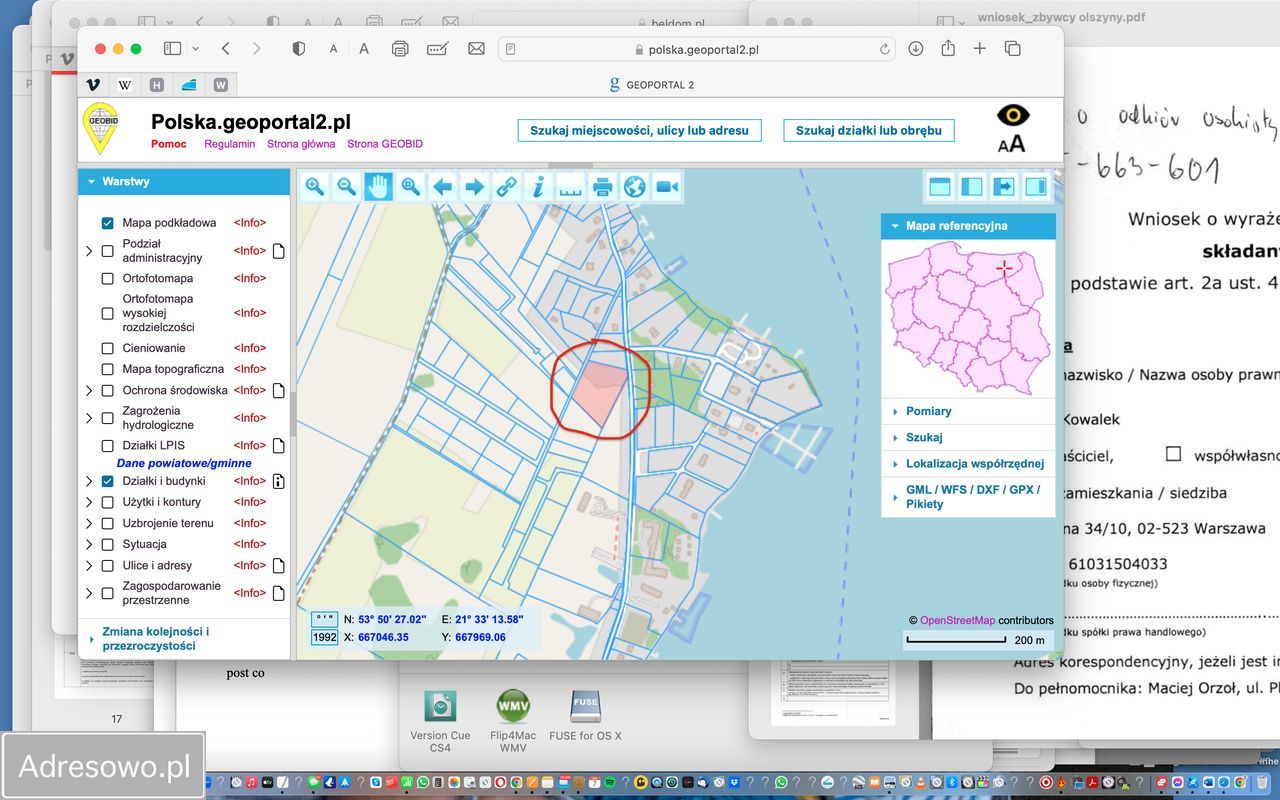This screenshot has width=1280, height=800.
Task: Open the Regulamin link
Action: 229,144
